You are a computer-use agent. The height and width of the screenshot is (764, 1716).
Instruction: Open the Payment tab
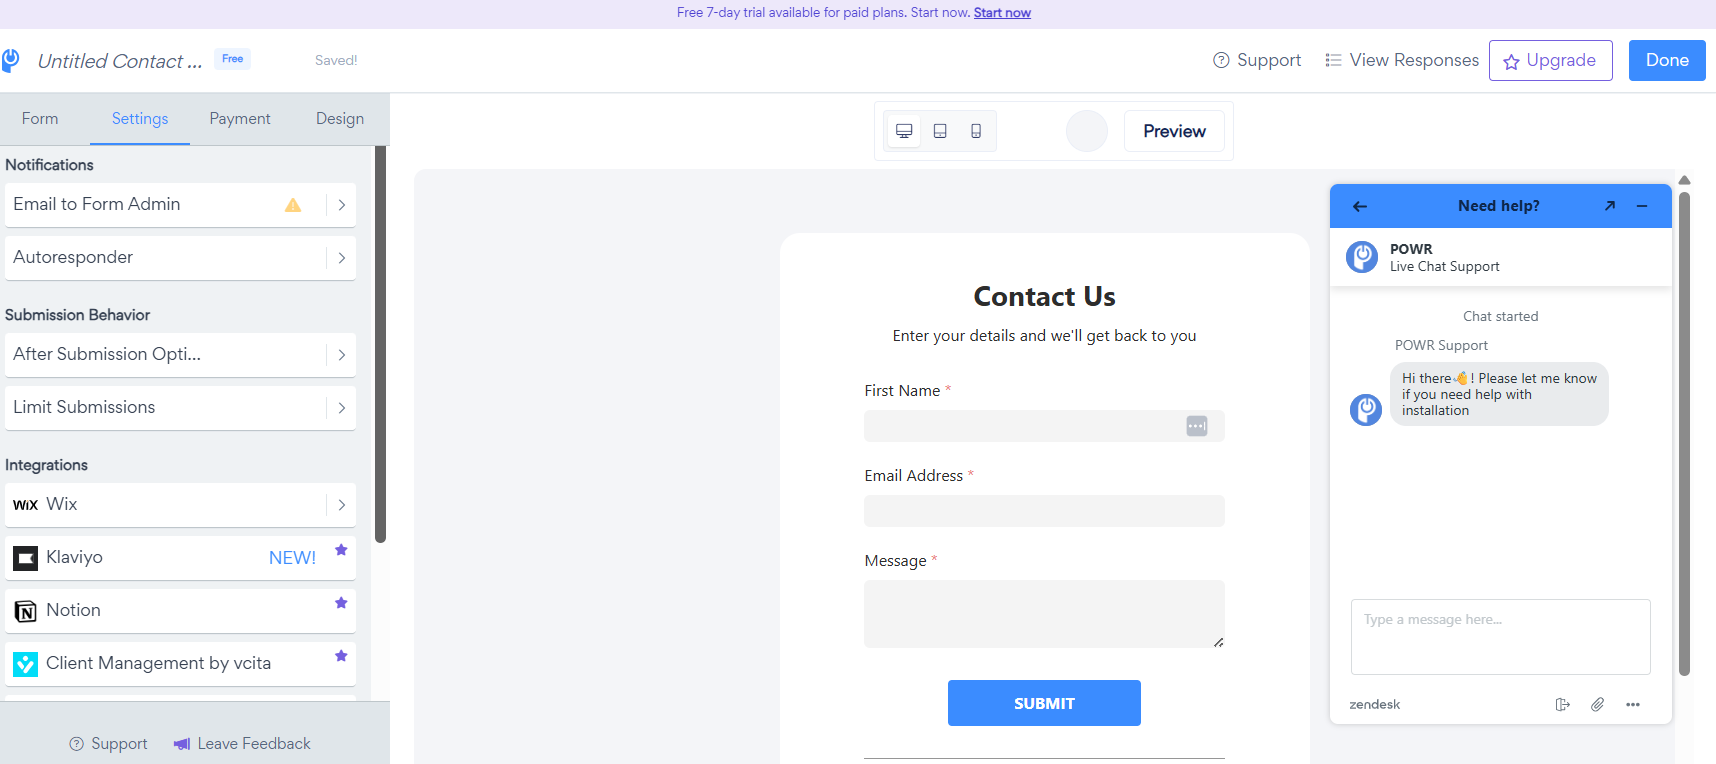240,118
